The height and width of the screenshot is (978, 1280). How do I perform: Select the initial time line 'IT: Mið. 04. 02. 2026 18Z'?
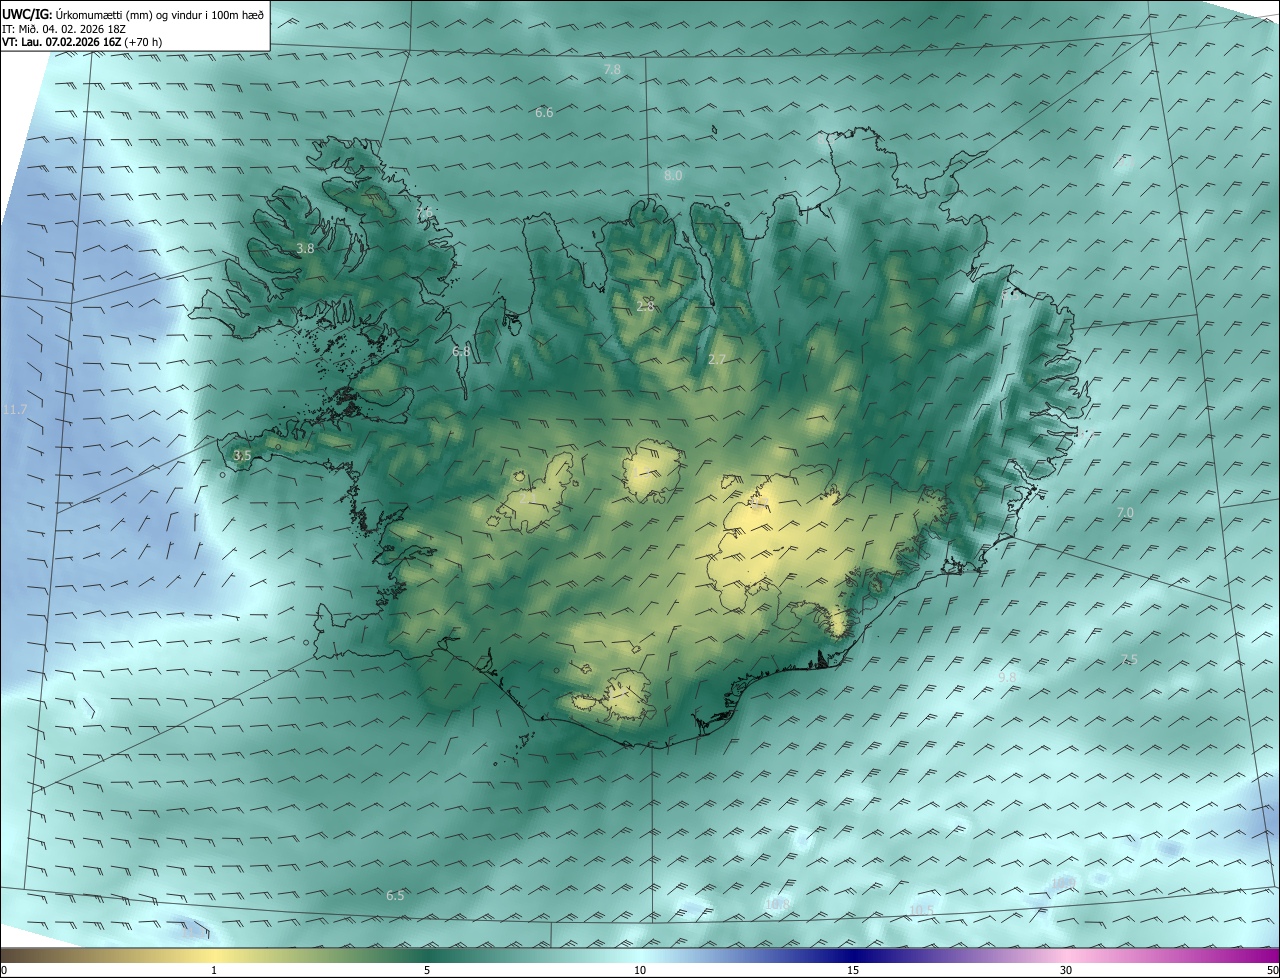point(63,28)
